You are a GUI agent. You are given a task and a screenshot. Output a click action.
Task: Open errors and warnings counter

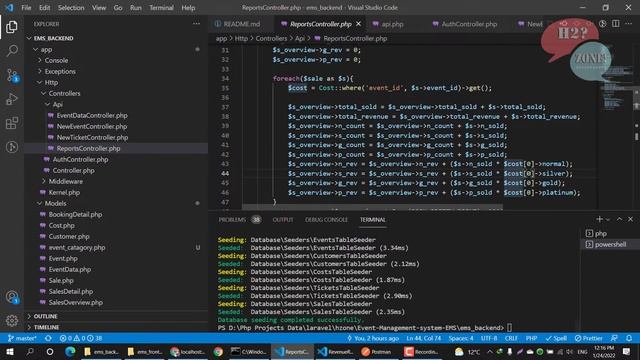click(x=81, y=338)
